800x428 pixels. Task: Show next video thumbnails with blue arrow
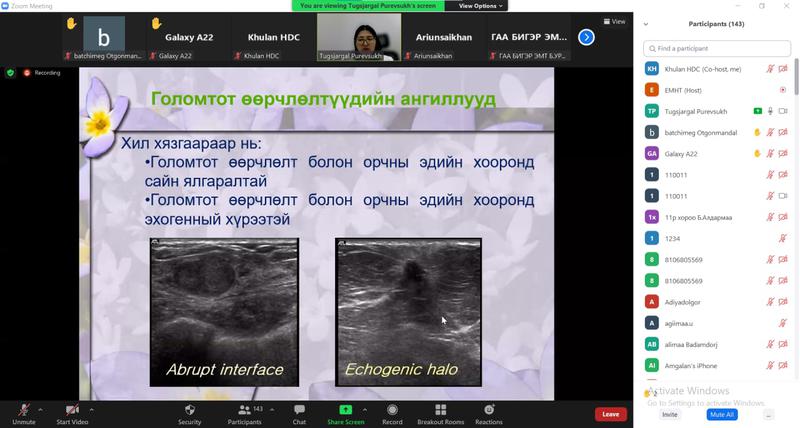(586, 37)
